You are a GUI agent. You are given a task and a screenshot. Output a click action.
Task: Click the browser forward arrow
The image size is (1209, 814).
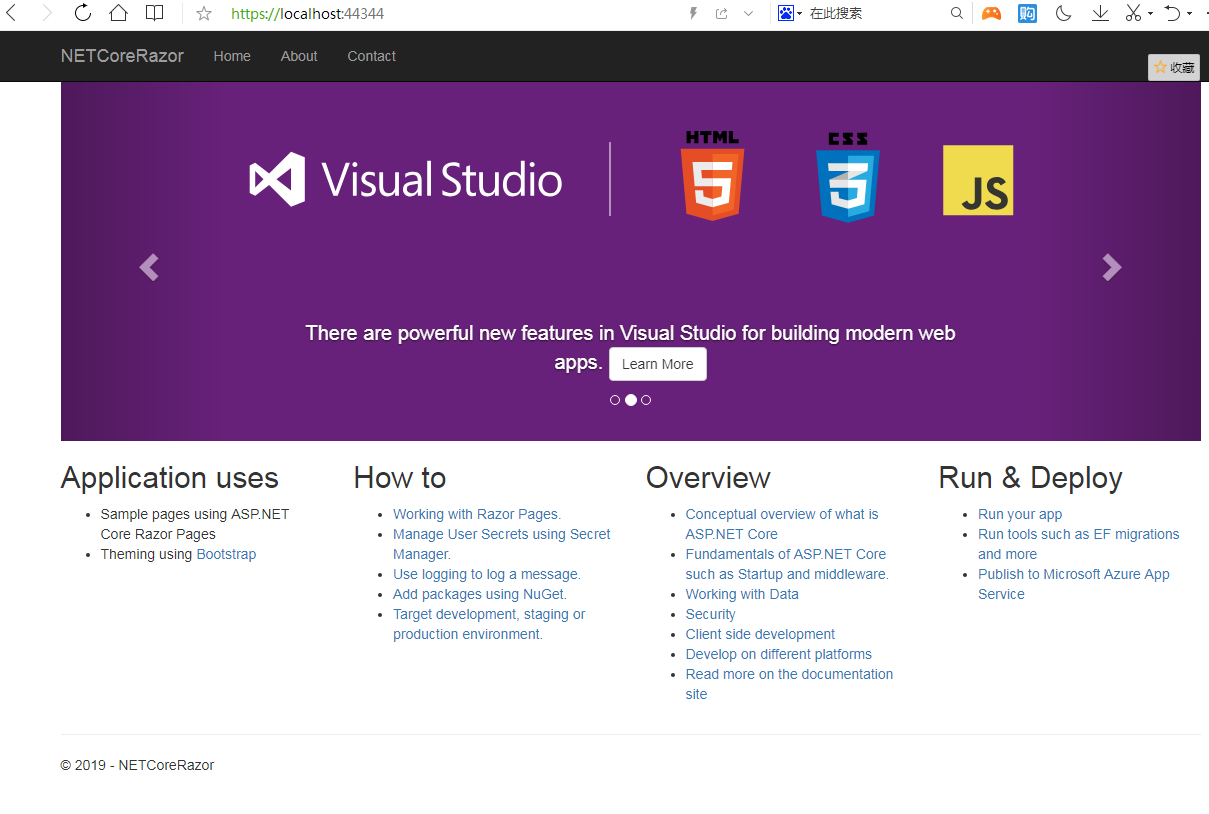point(46,13)
